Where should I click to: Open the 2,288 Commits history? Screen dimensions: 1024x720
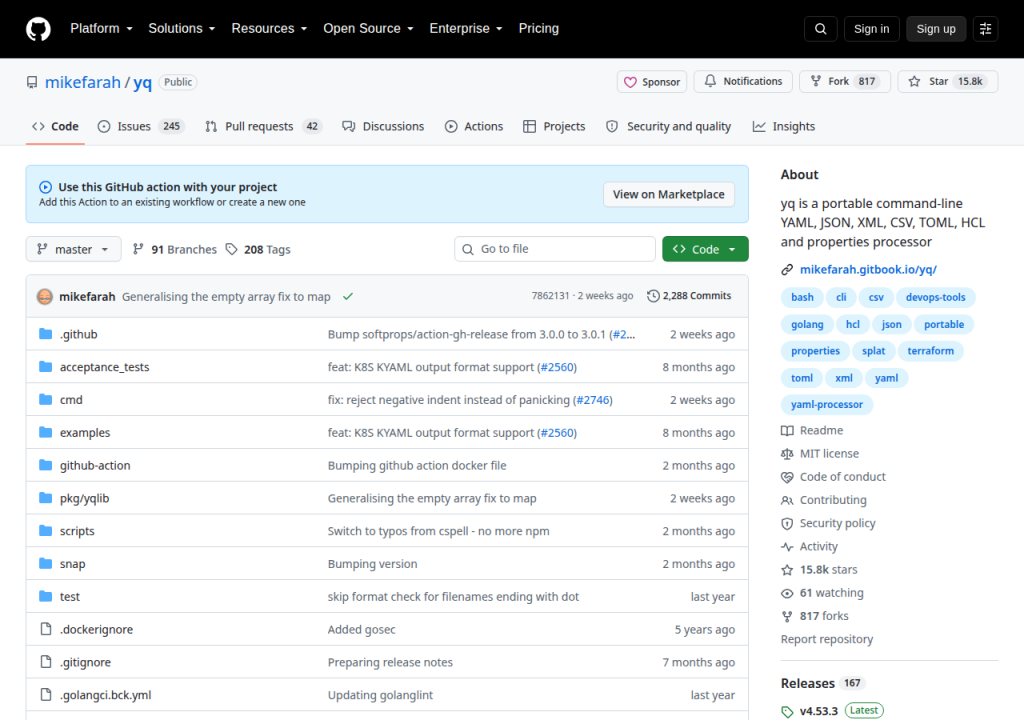pyautogui.click(x=689, y=296)
